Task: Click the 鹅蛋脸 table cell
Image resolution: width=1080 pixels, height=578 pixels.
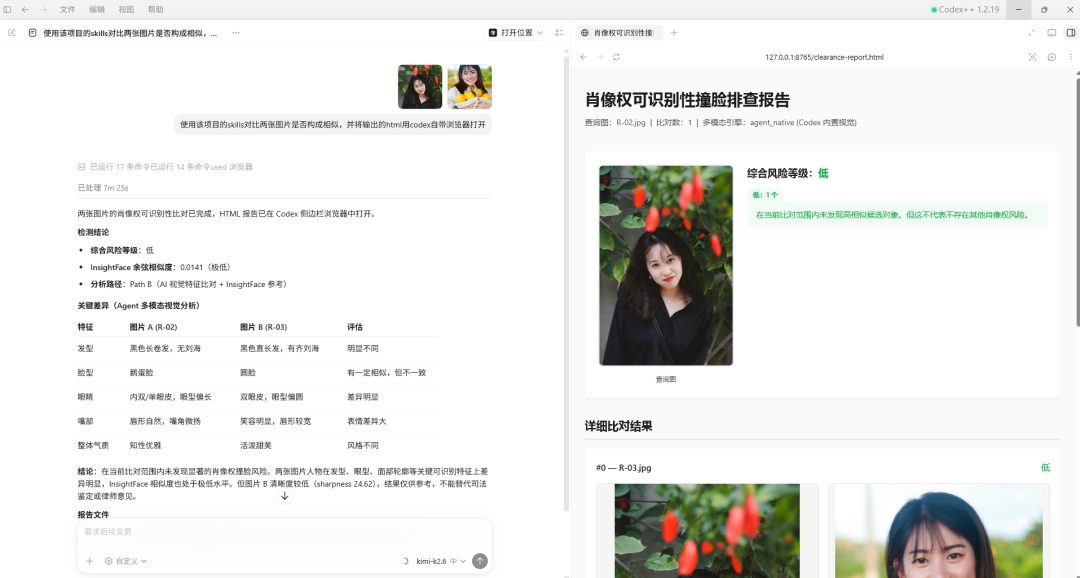Action: pyautogui.click(x=141, y=373)
